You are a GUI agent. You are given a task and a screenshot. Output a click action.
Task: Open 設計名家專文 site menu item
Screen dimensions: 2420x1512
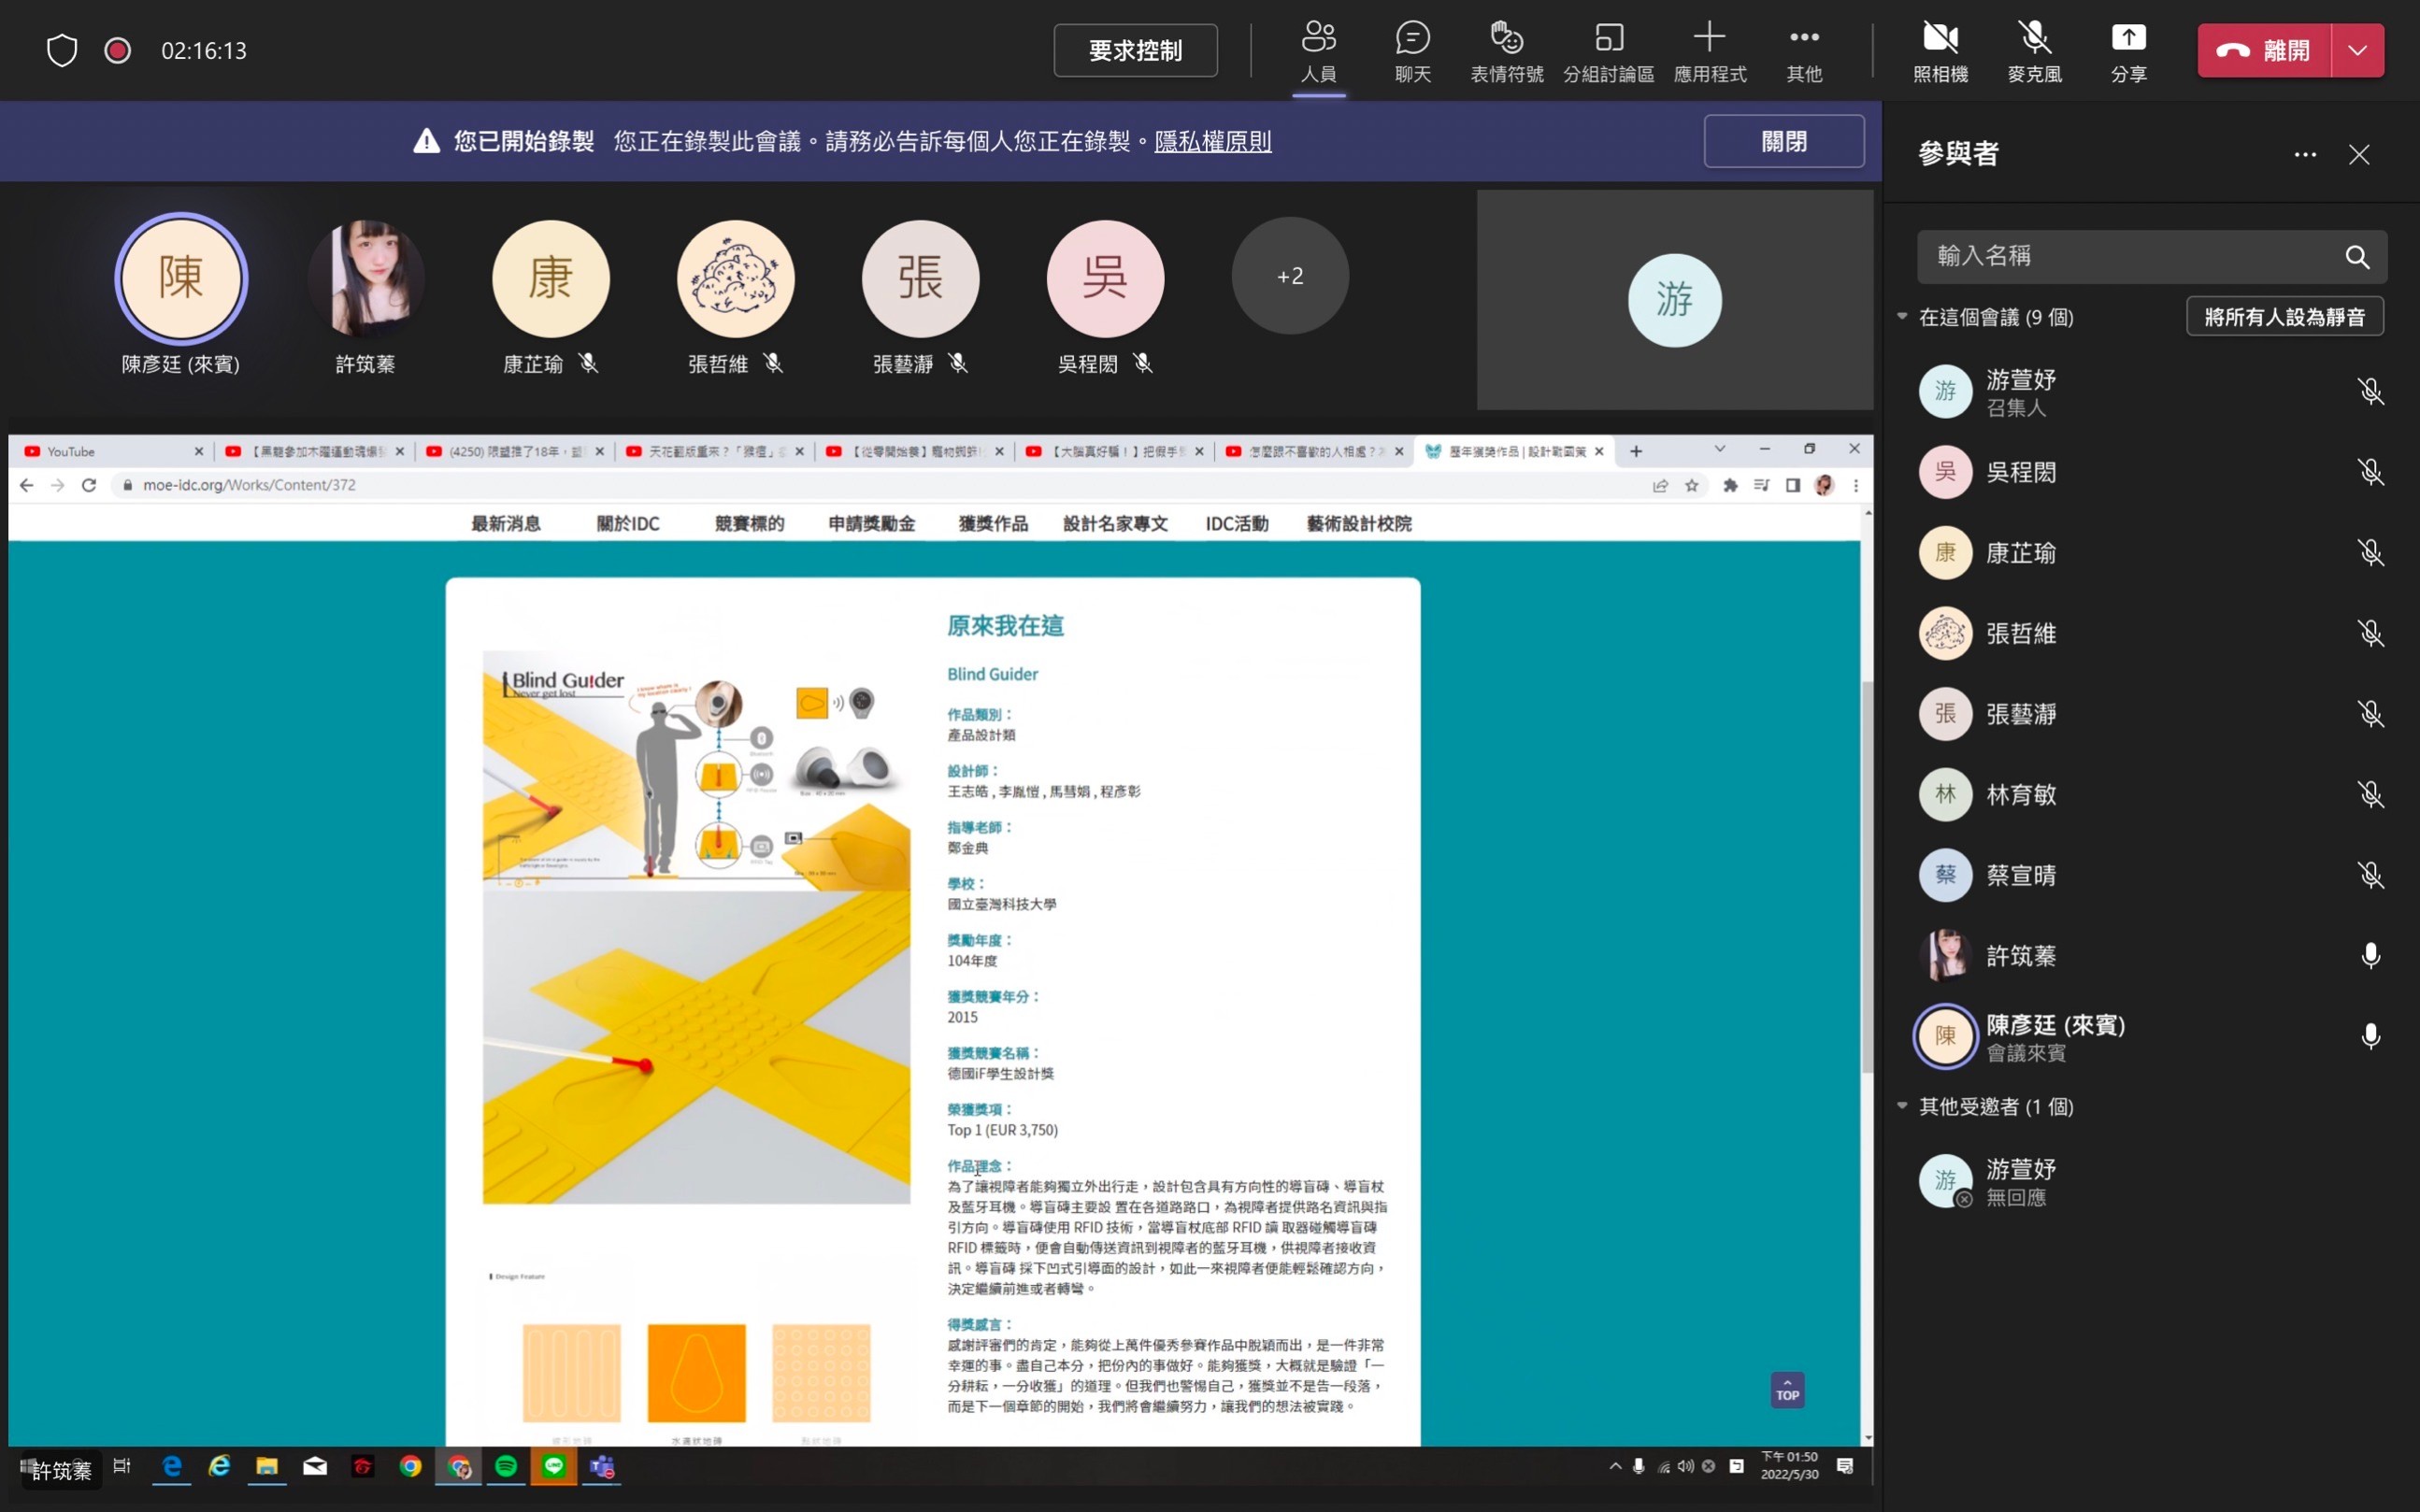[x=1115, y=523]
